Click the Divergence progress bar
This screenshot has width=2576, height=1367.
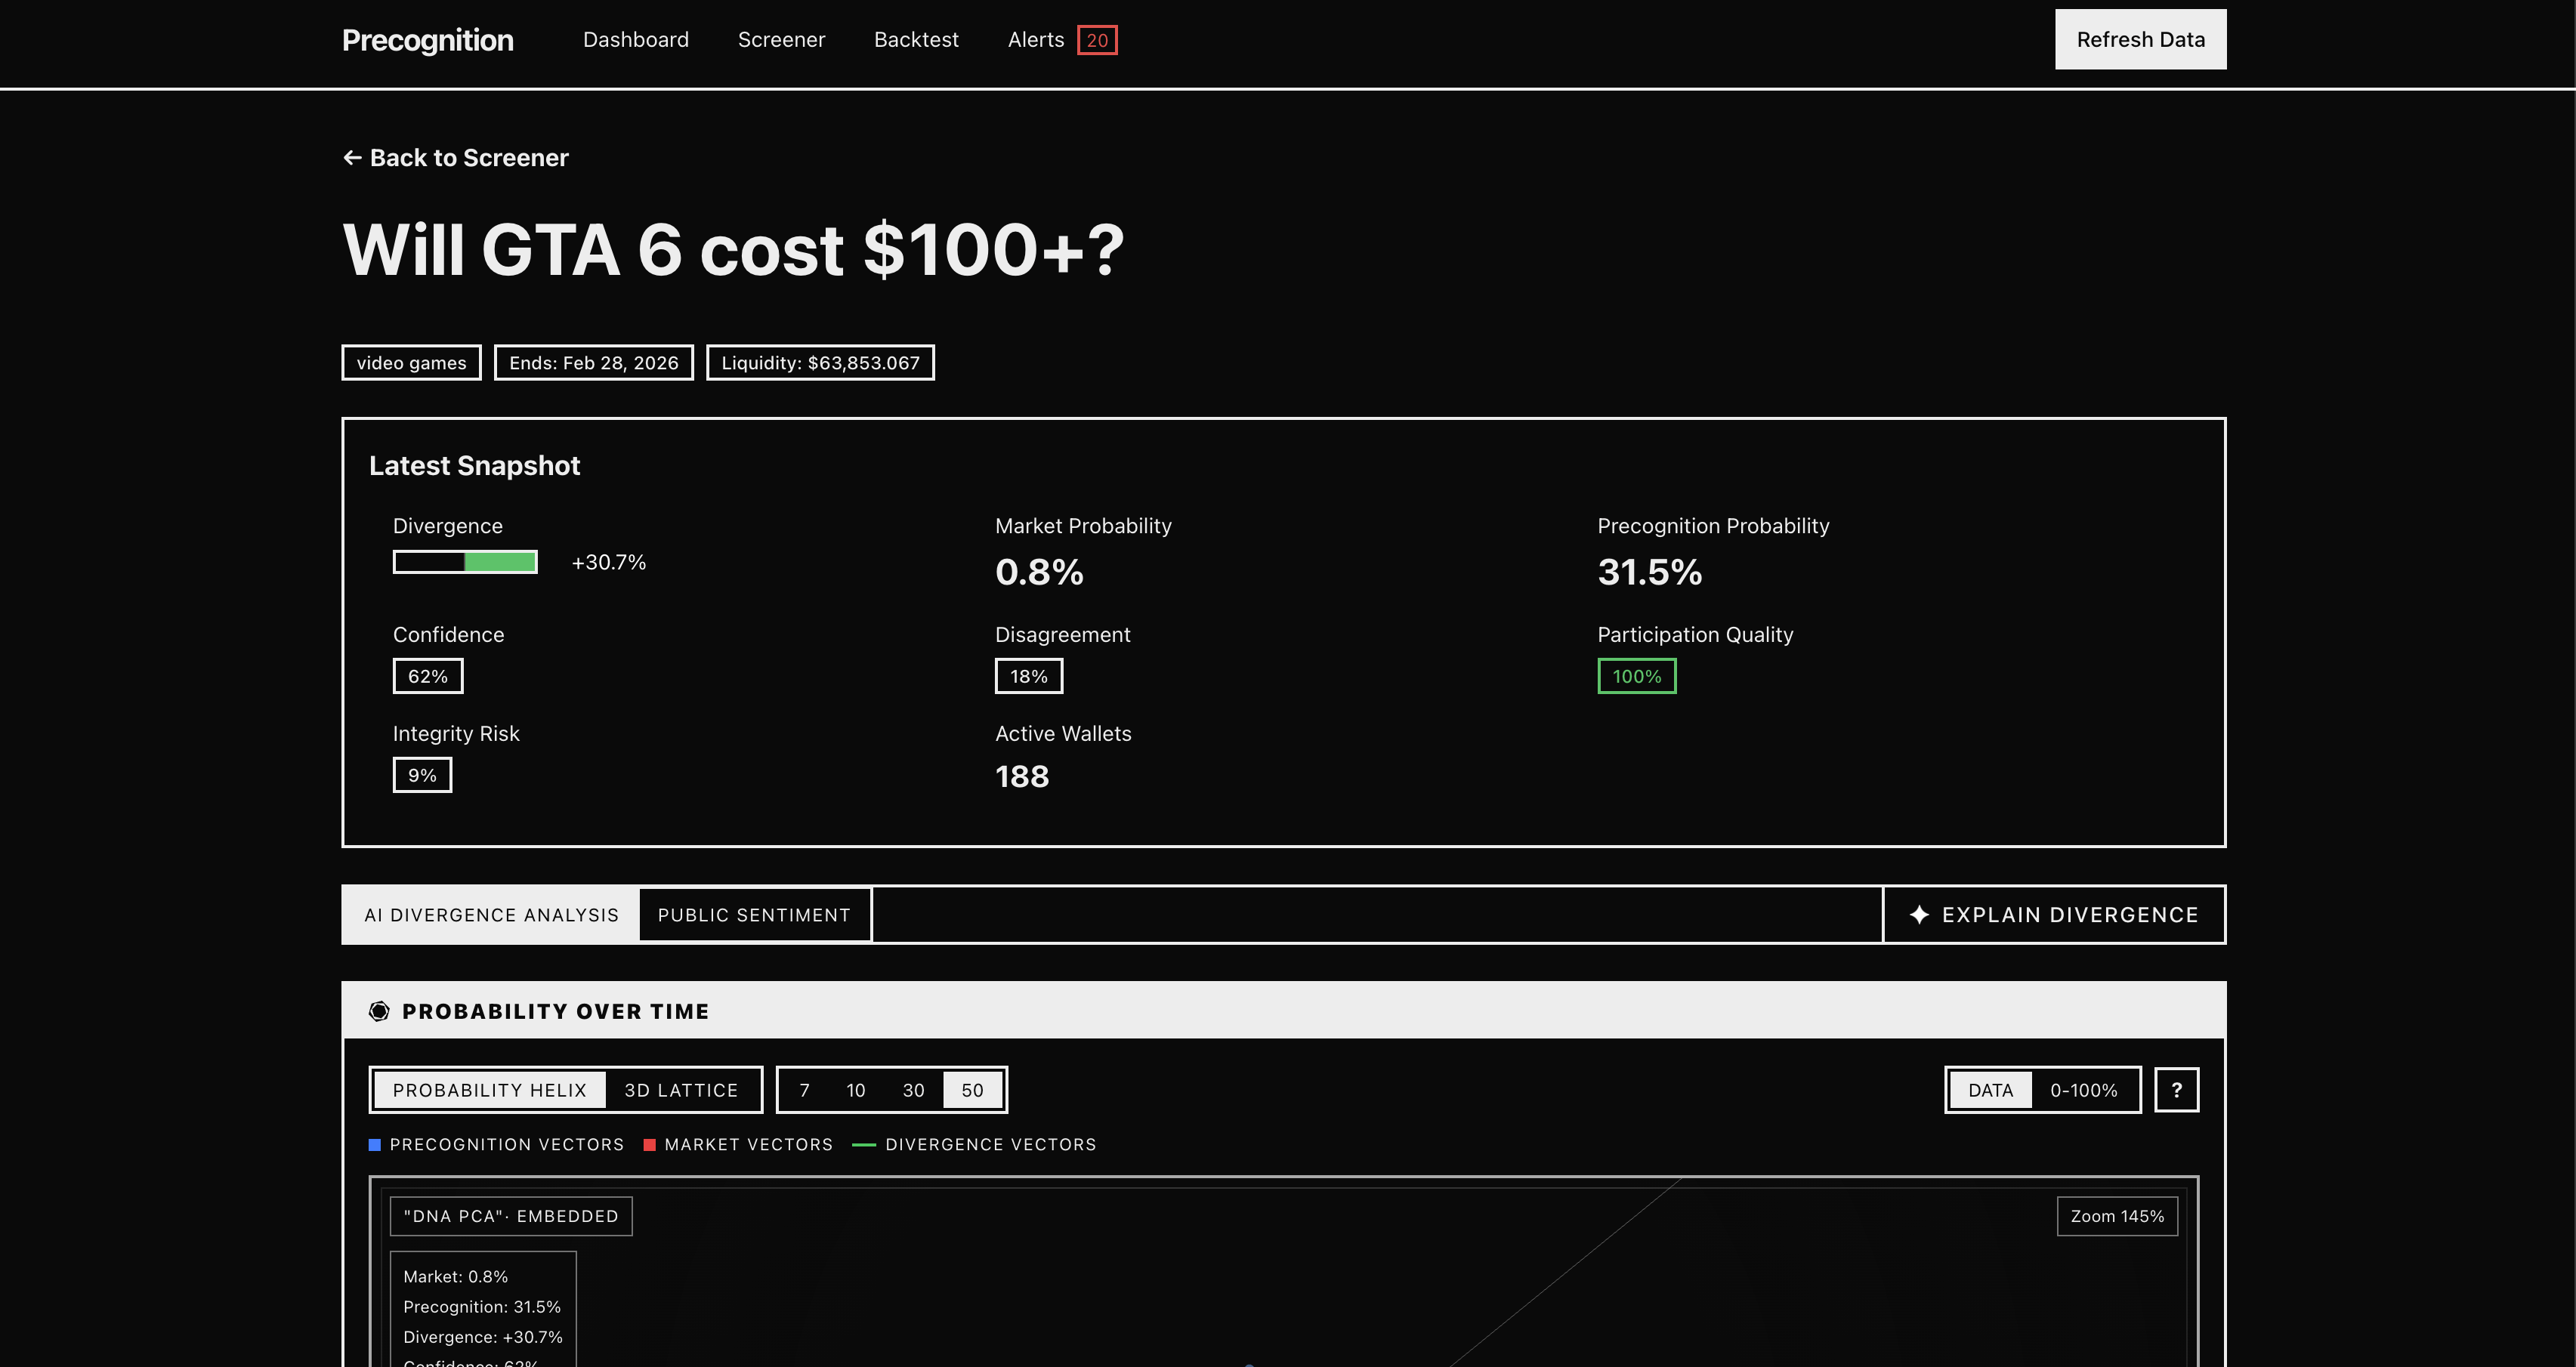click(x=465, y=562)
